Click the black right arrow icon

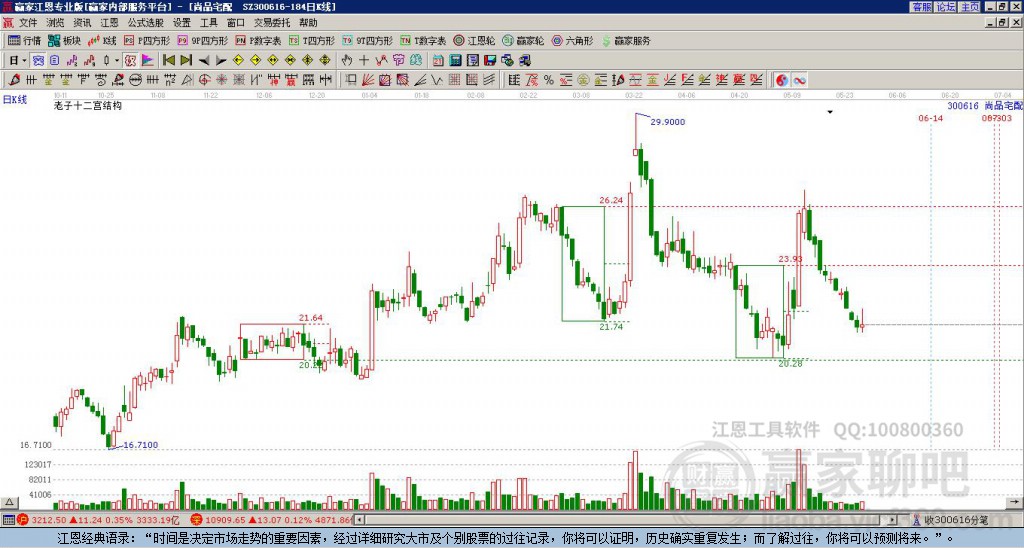click(221, 61)
